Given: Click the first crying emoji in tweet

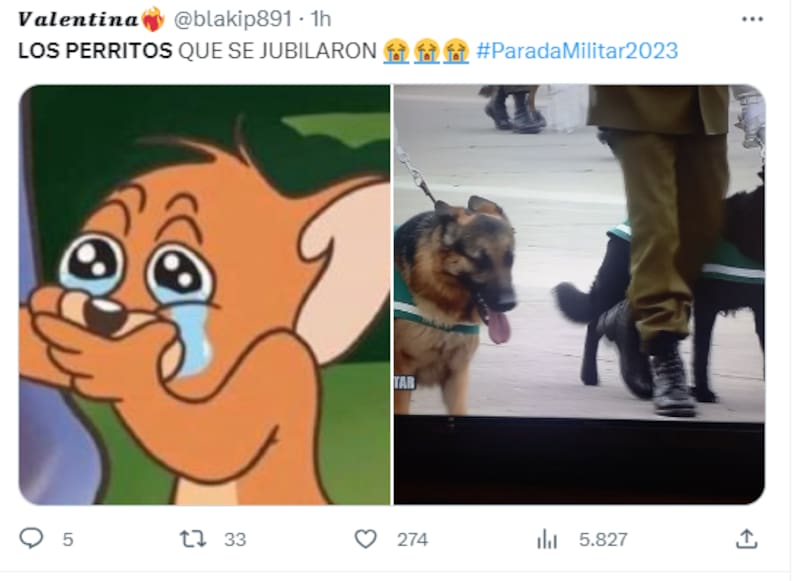Looking at the screenshot, I should tap(396, 51).
